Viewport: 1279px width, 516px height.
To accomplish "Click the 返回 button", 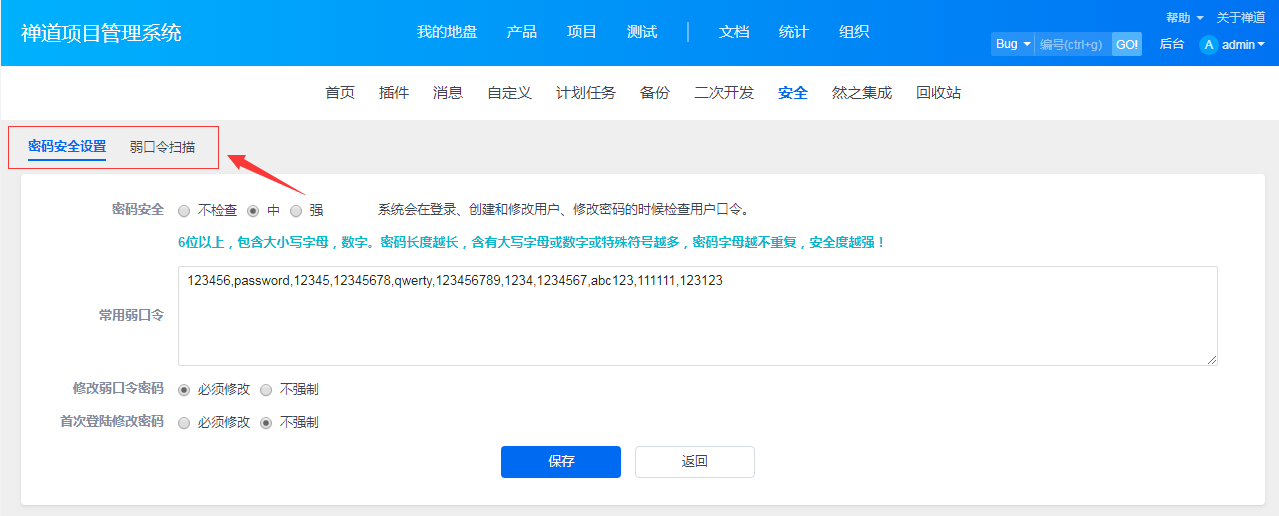I will 695,462.
